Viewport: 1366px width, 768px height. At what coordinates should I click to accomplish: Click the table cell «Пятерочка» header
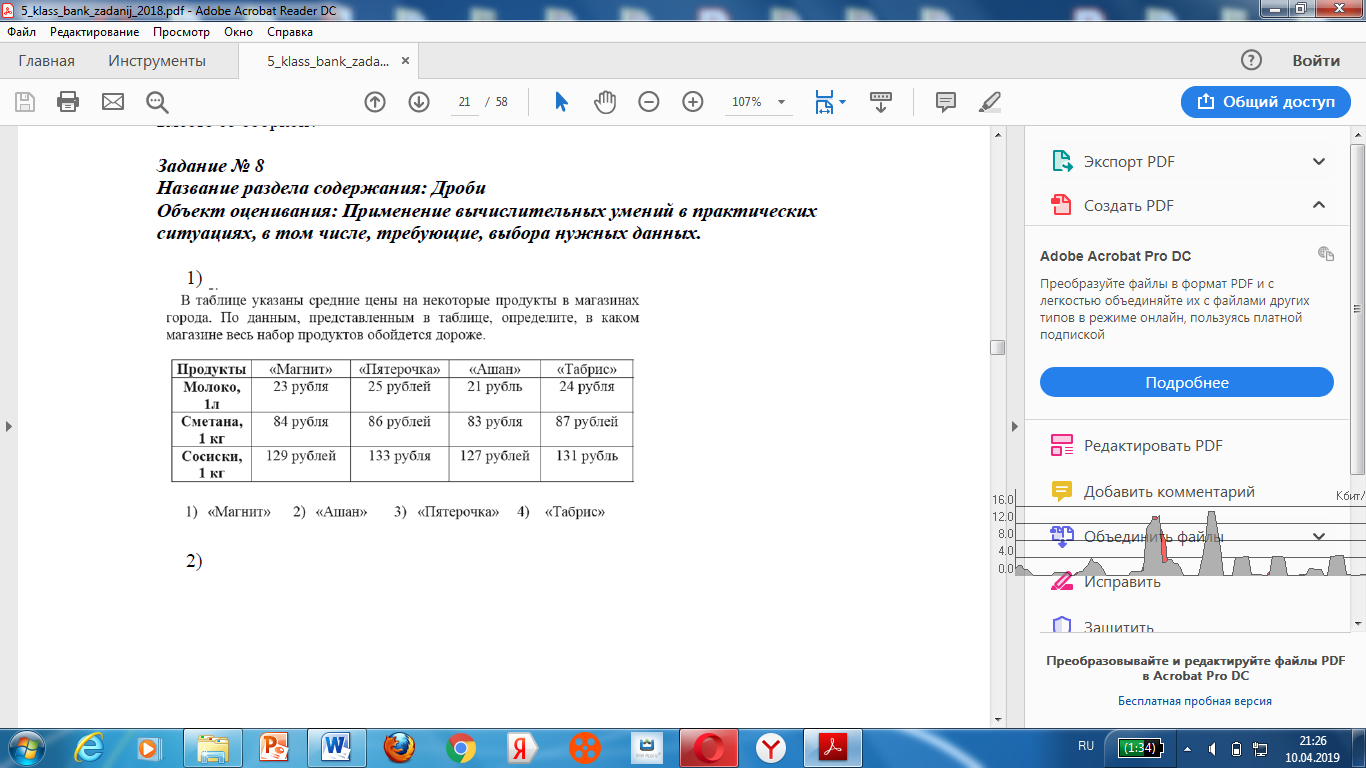point(399,369)
